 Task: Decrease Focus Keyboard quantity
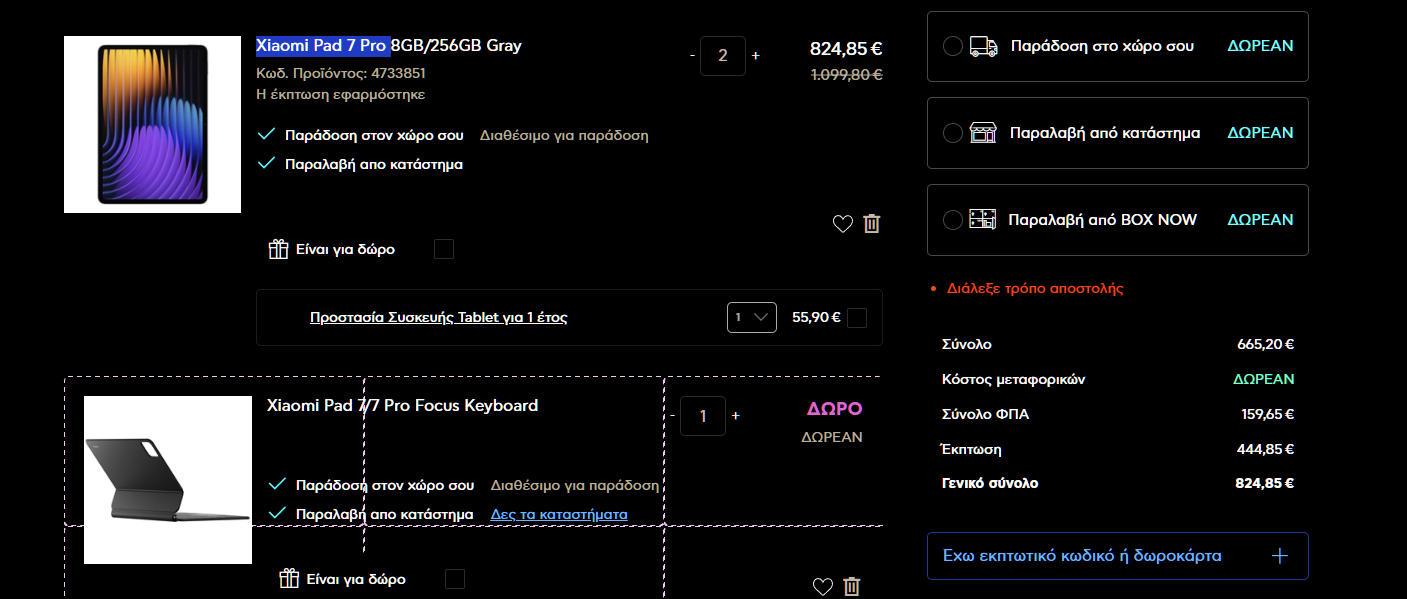(x=672, y=416)
